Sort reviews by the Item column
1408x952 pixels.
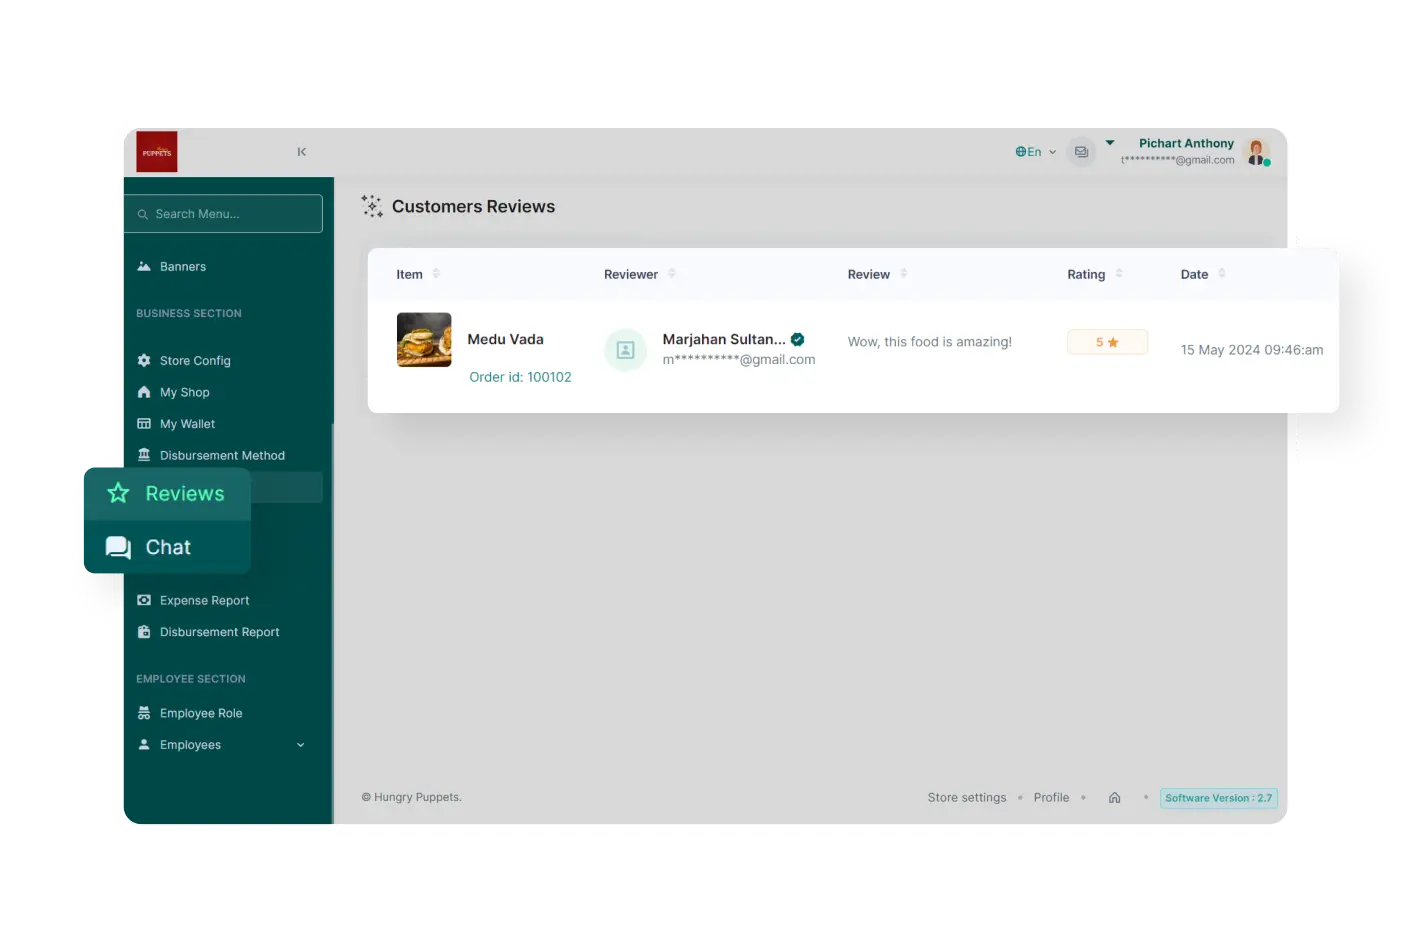pyautogui.click(x=436, y=274)
